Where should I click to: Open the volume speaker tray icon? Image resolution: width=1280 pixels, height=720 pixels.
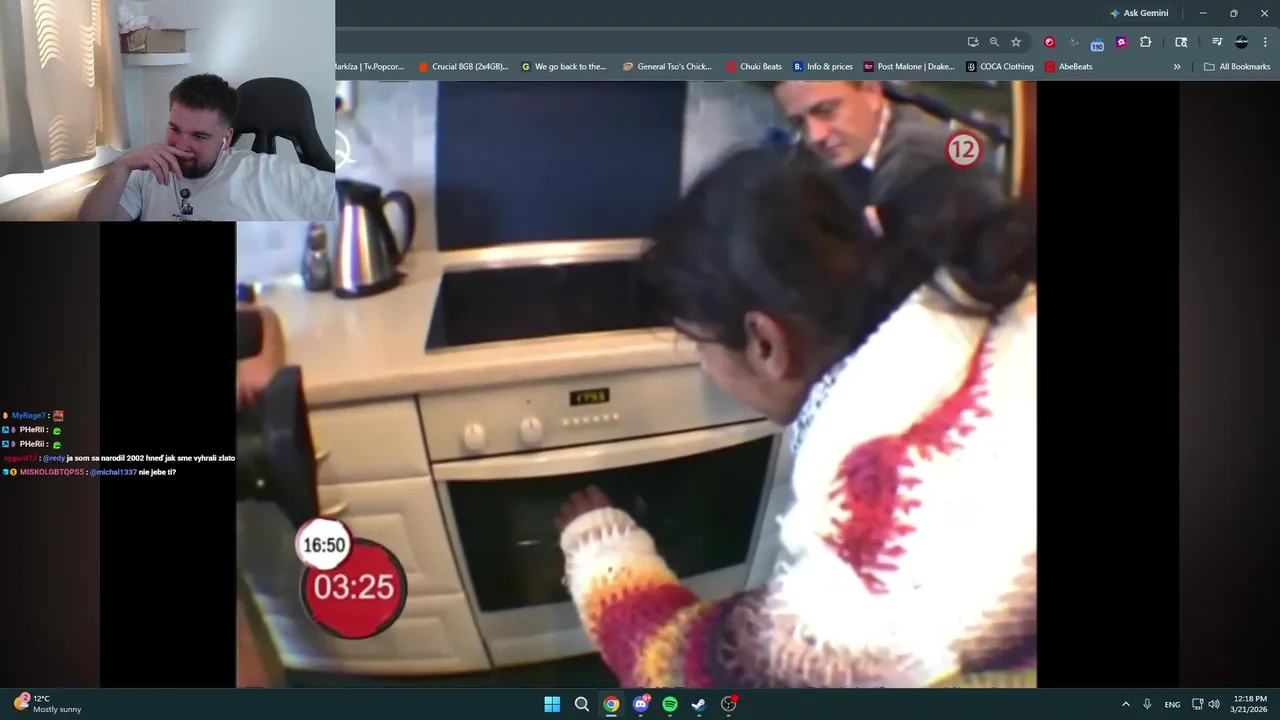click(x=1214, y=704)
